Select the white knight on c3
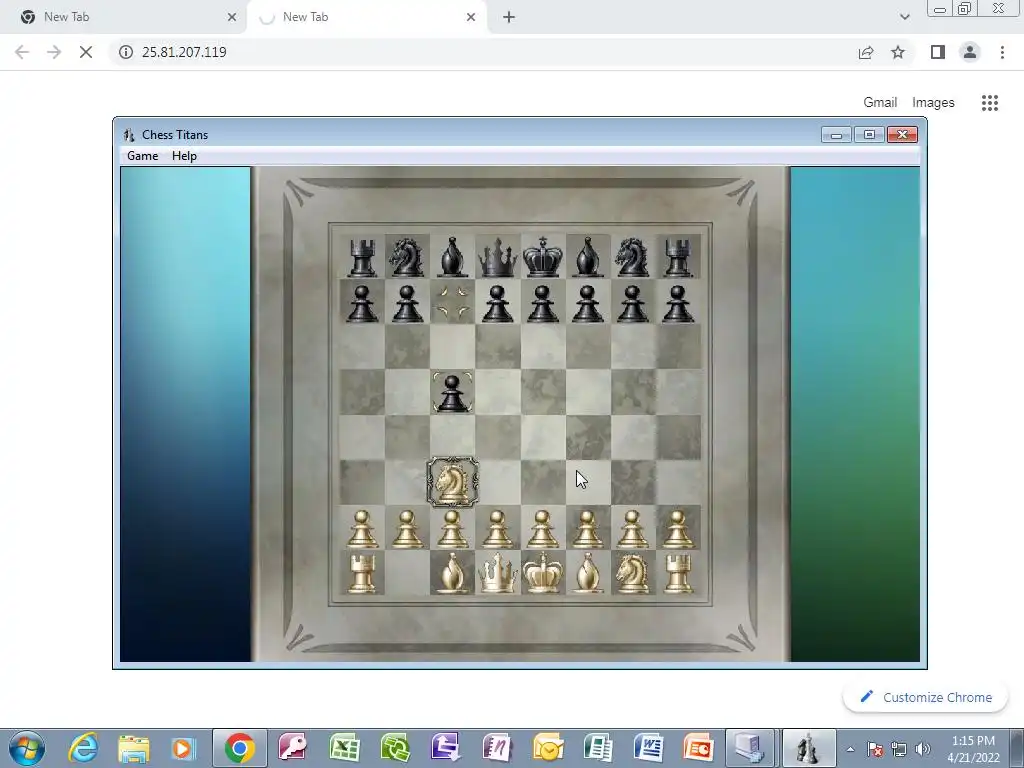Screen dimensions: 1024x768 [453, 483]
